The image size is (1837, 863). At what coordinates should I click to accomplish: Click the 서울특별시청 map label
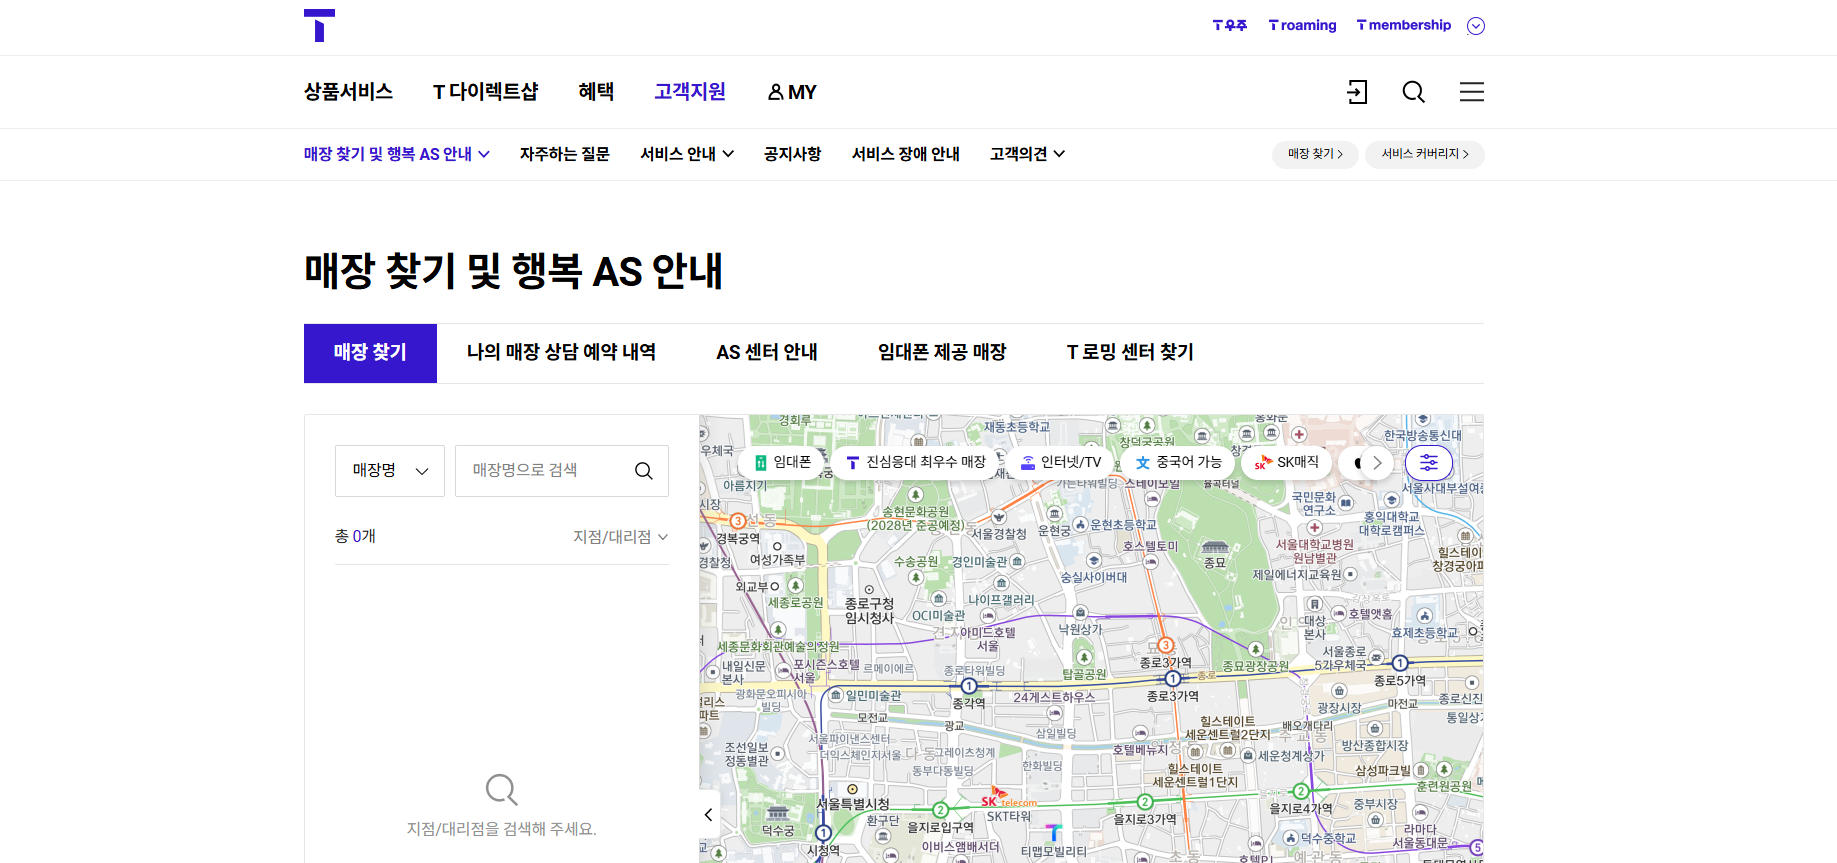pos(853,804)
